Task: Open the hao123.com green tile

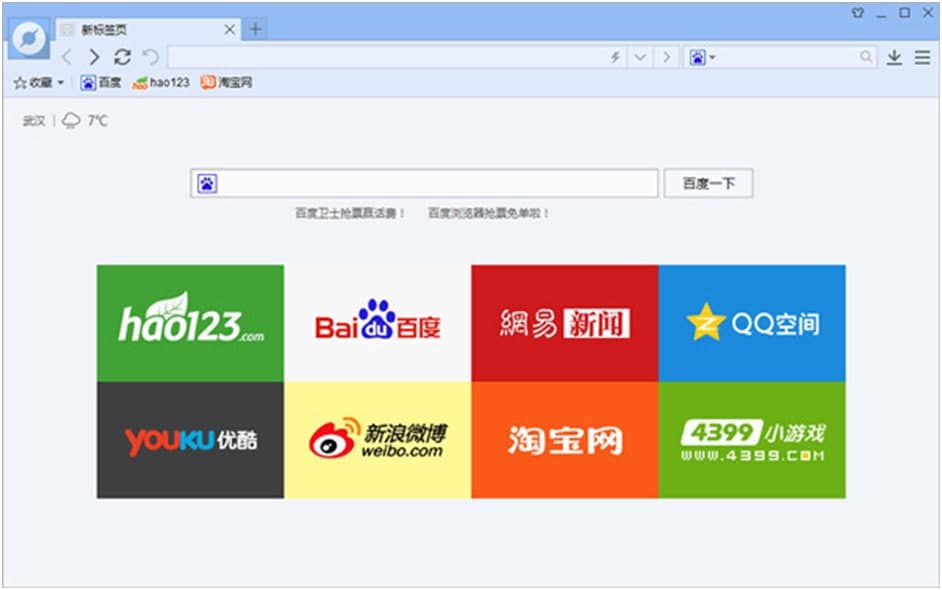Action: 190,323
